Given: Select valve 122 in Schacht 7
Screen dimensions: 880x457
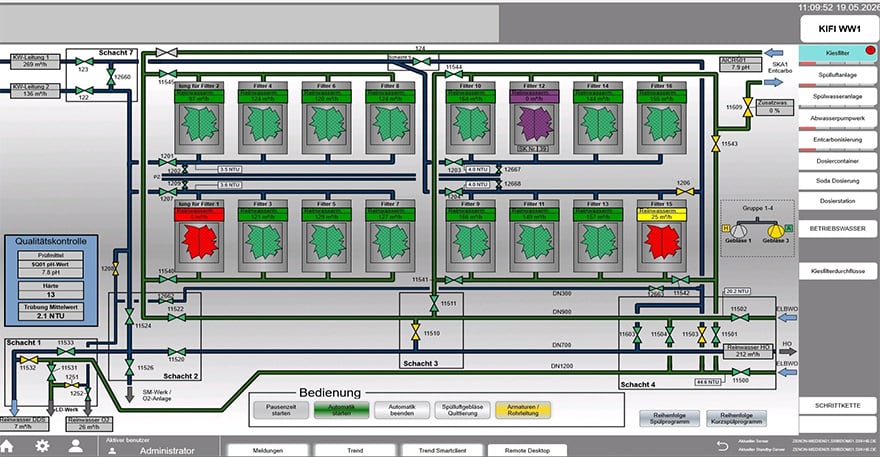Looking at the screenshot, I should coord(84,91).
